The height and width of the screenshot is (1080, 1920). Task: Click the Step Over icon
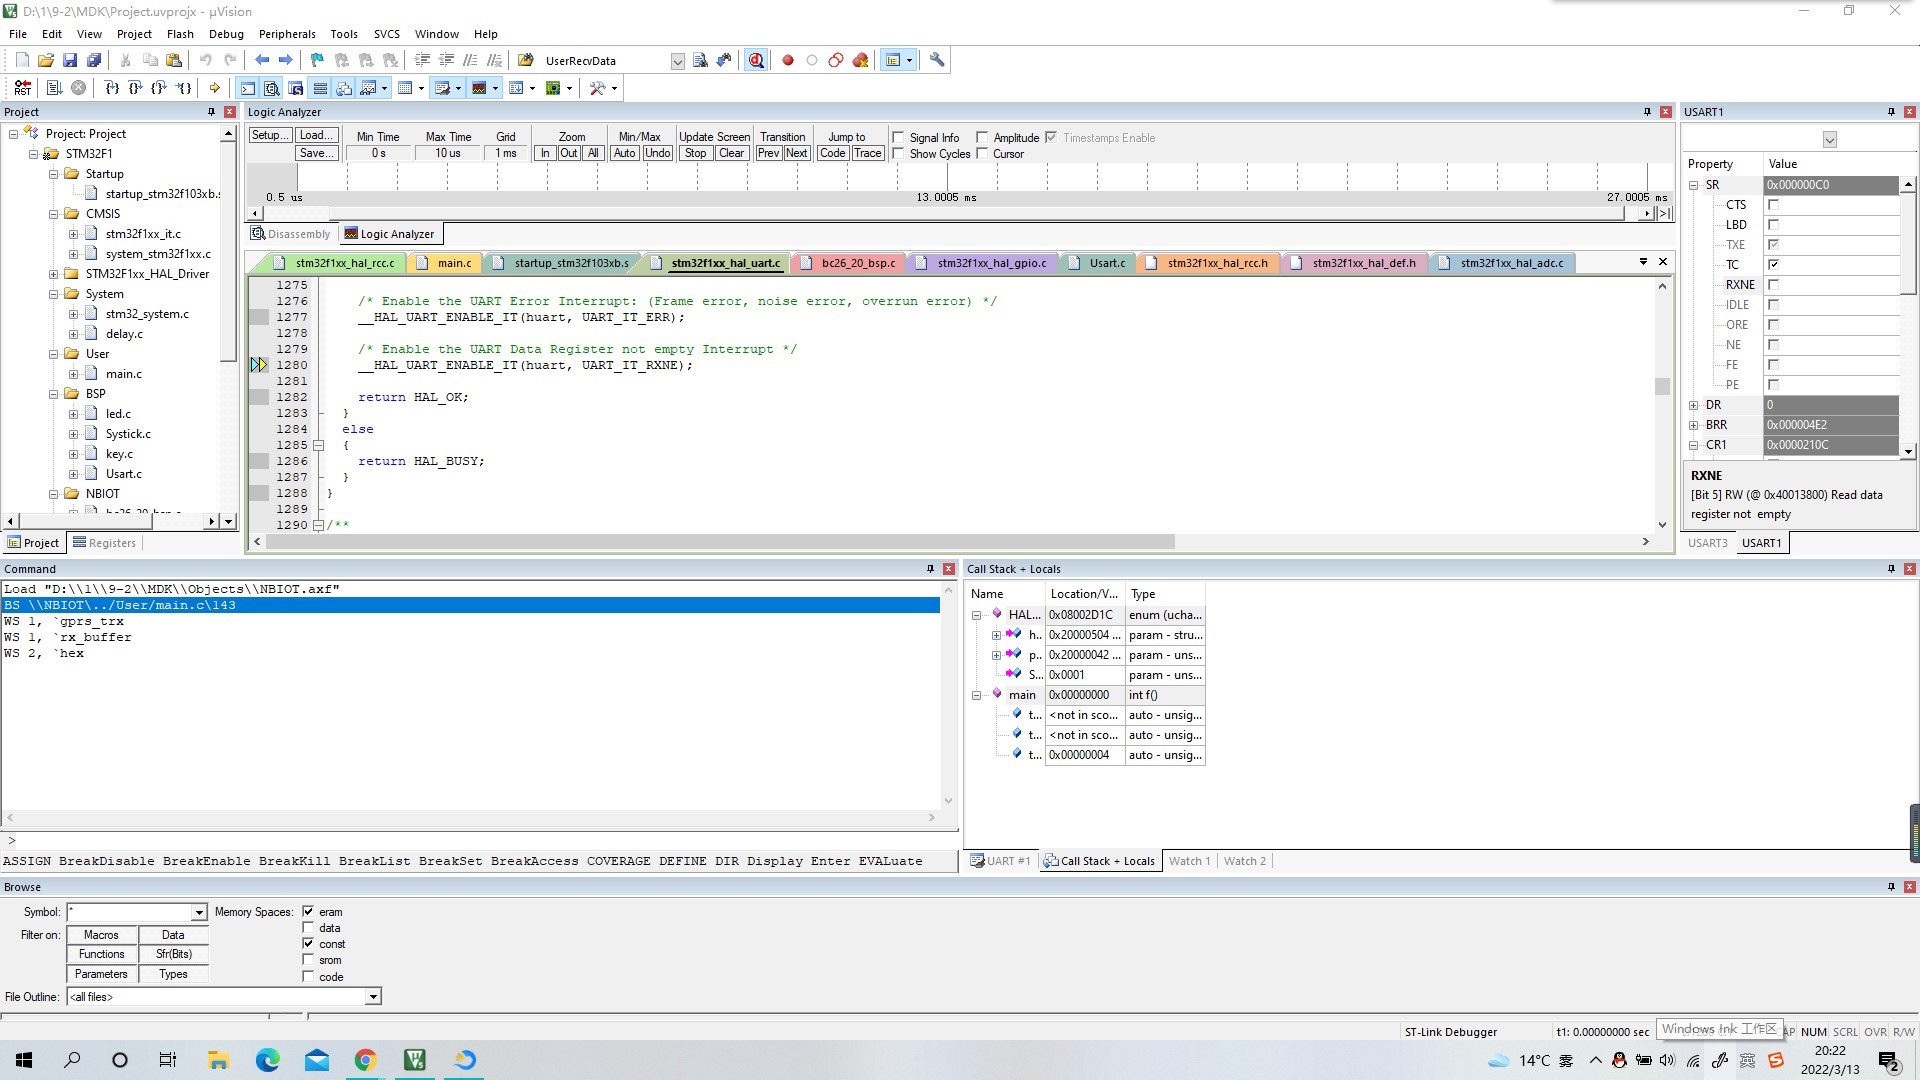tap(136, 88)
